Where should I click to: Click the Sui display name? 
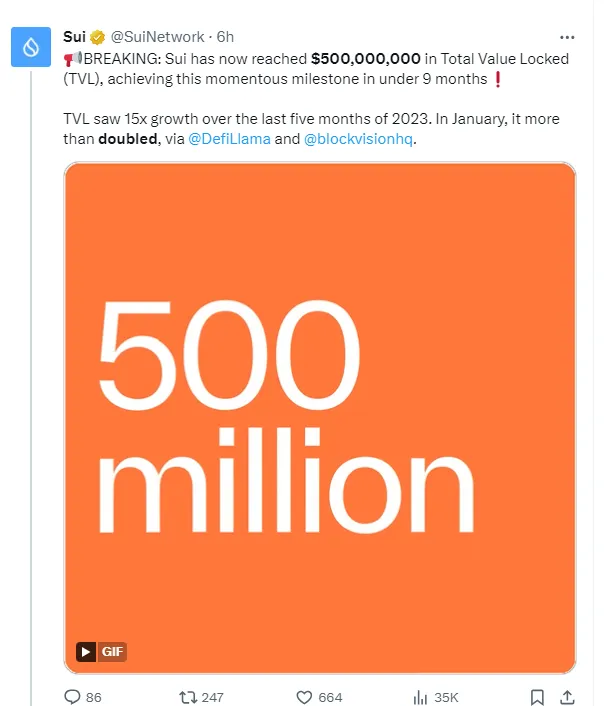[x=75, y=37]
